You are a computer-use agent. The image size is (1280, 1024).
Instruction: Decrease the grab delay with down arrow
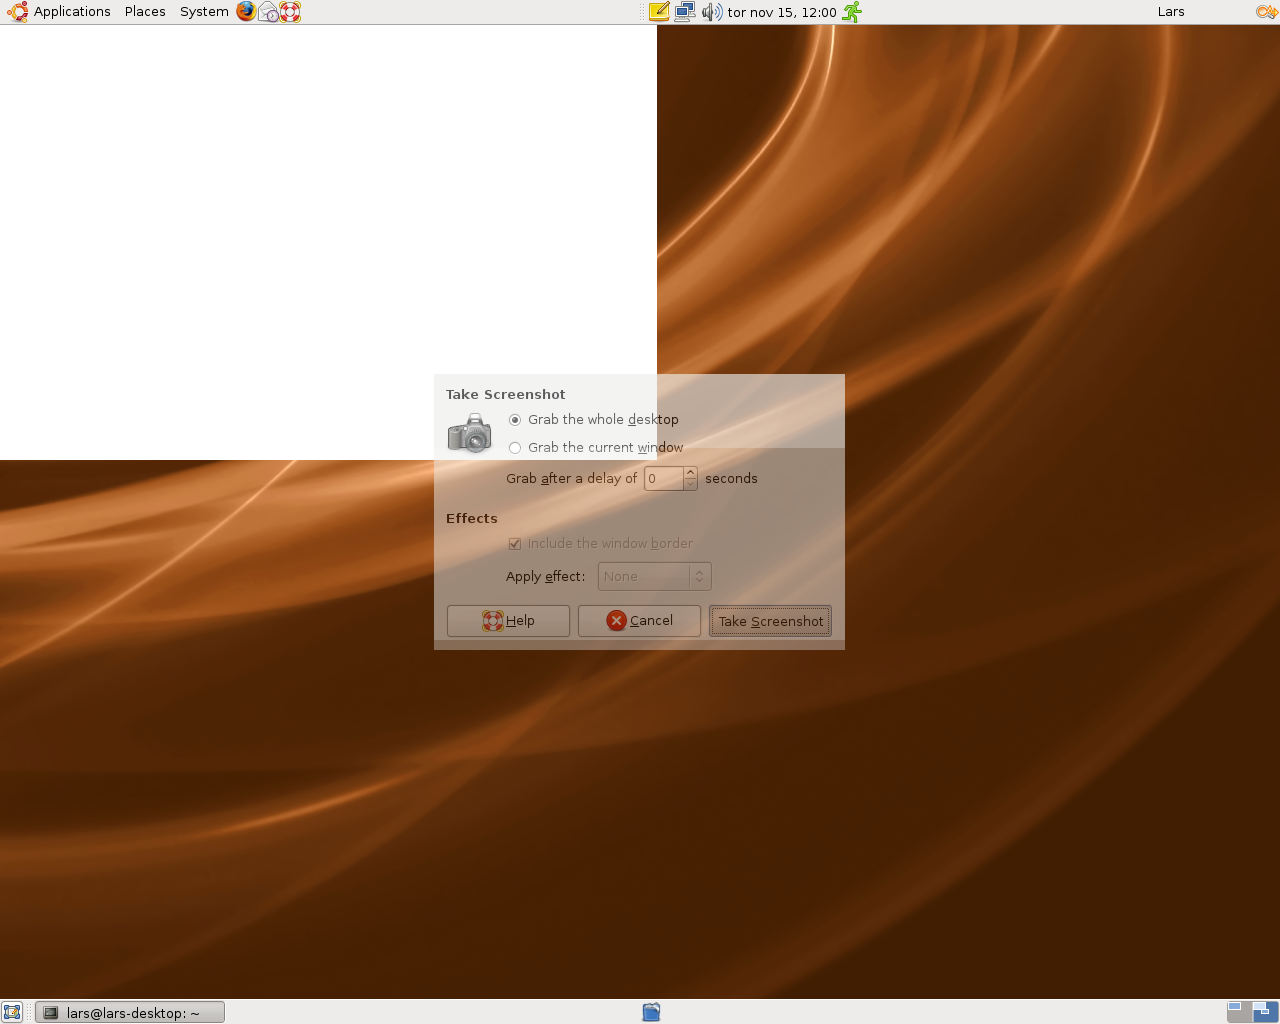click(691, 485)
